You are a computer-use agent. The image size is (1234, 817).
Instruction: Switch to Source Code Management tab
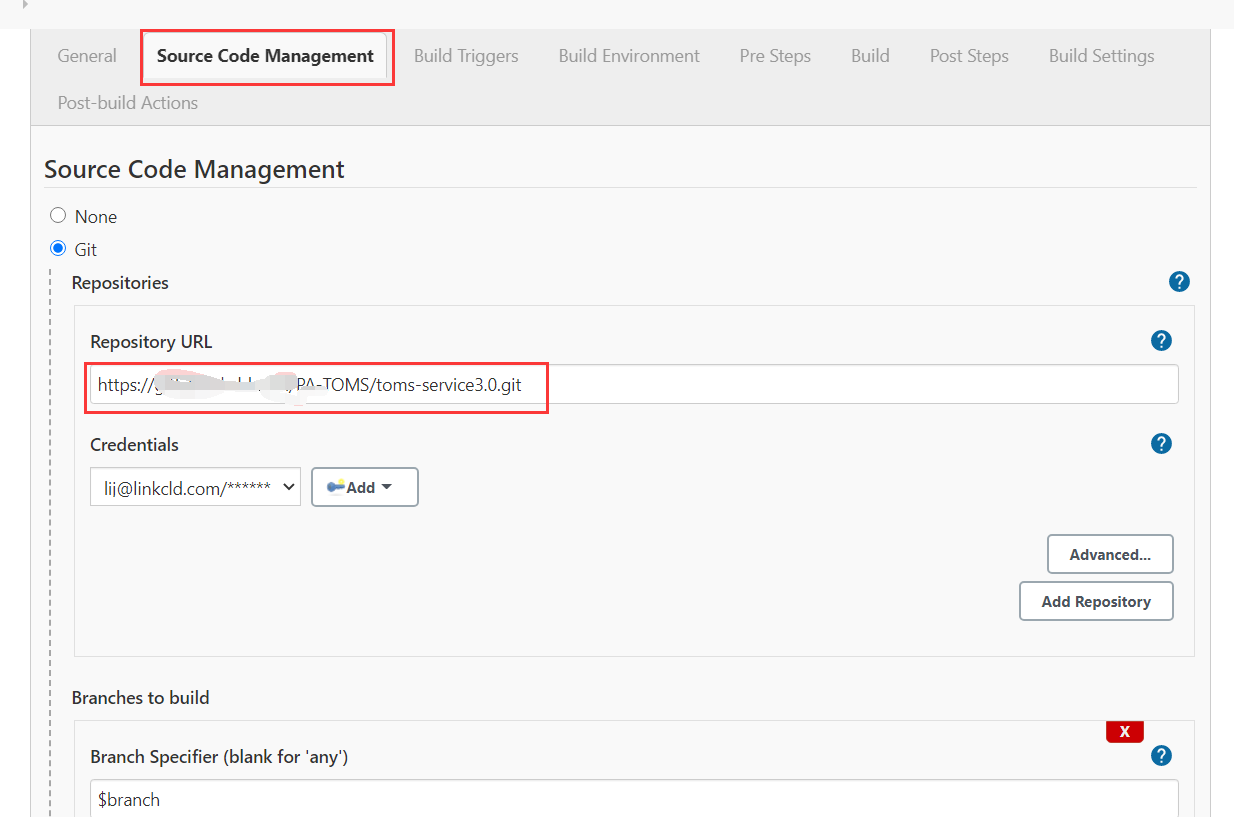(x=265, y=56)
